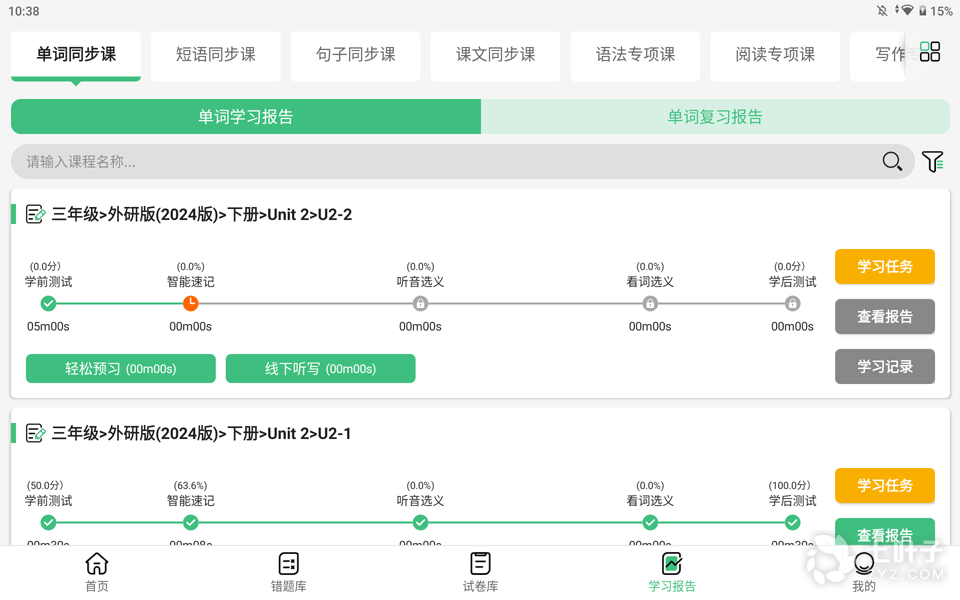
Task: Click the locked 听音选义 step in U2-2
Action: pyautogui.click(x=420, y=304)
